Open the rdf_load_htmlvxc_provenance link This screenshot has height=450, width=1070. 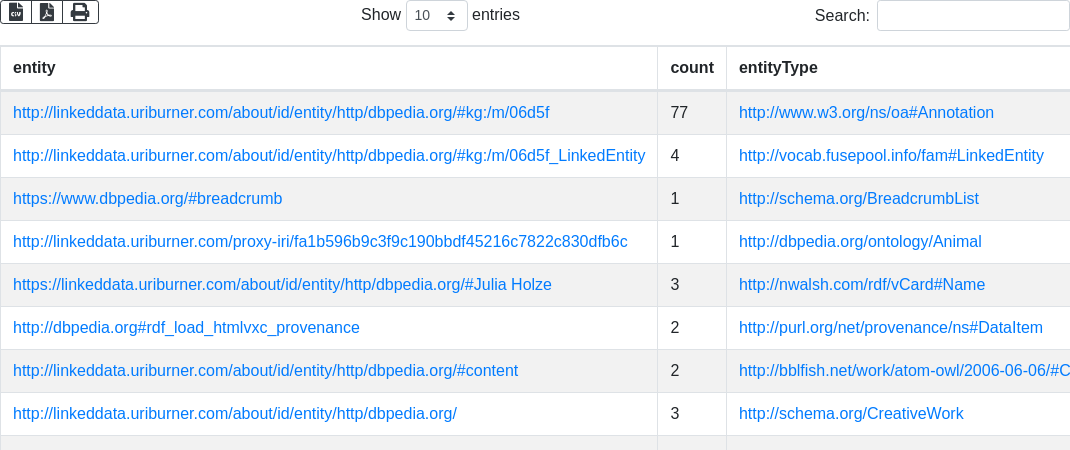pyautogui.click(x=186, y=328)
